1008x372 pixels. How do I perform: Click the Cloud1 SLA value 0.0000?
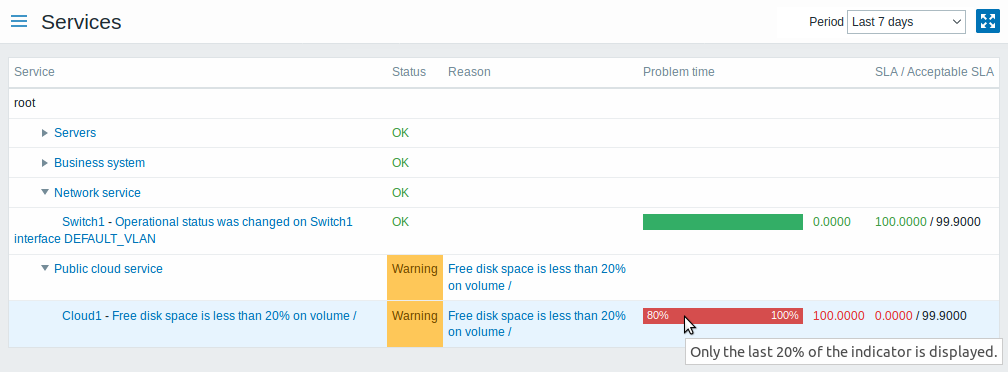894,315
